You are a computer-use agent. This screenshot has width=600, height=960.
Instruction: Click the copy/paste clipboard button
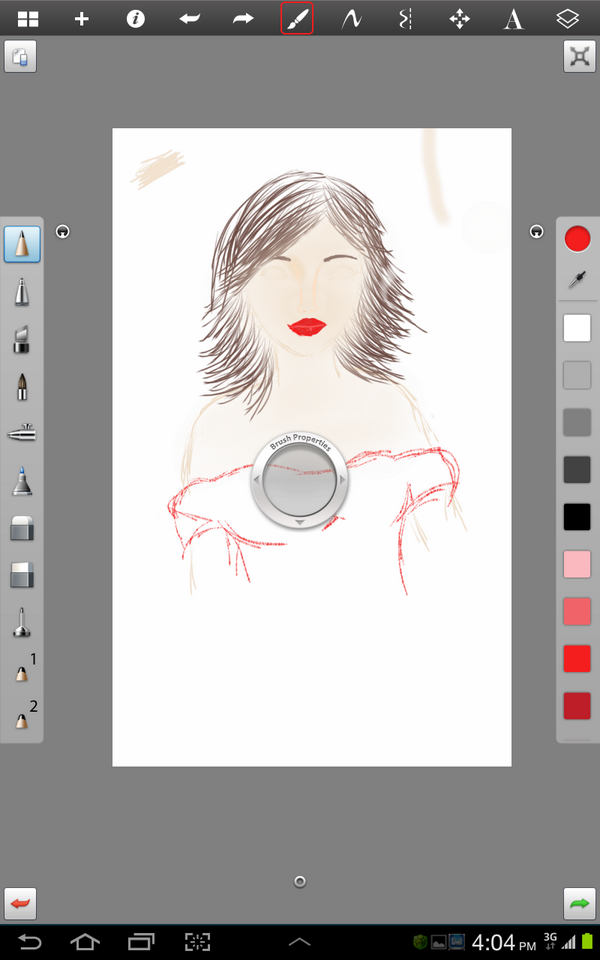point(20,56)
